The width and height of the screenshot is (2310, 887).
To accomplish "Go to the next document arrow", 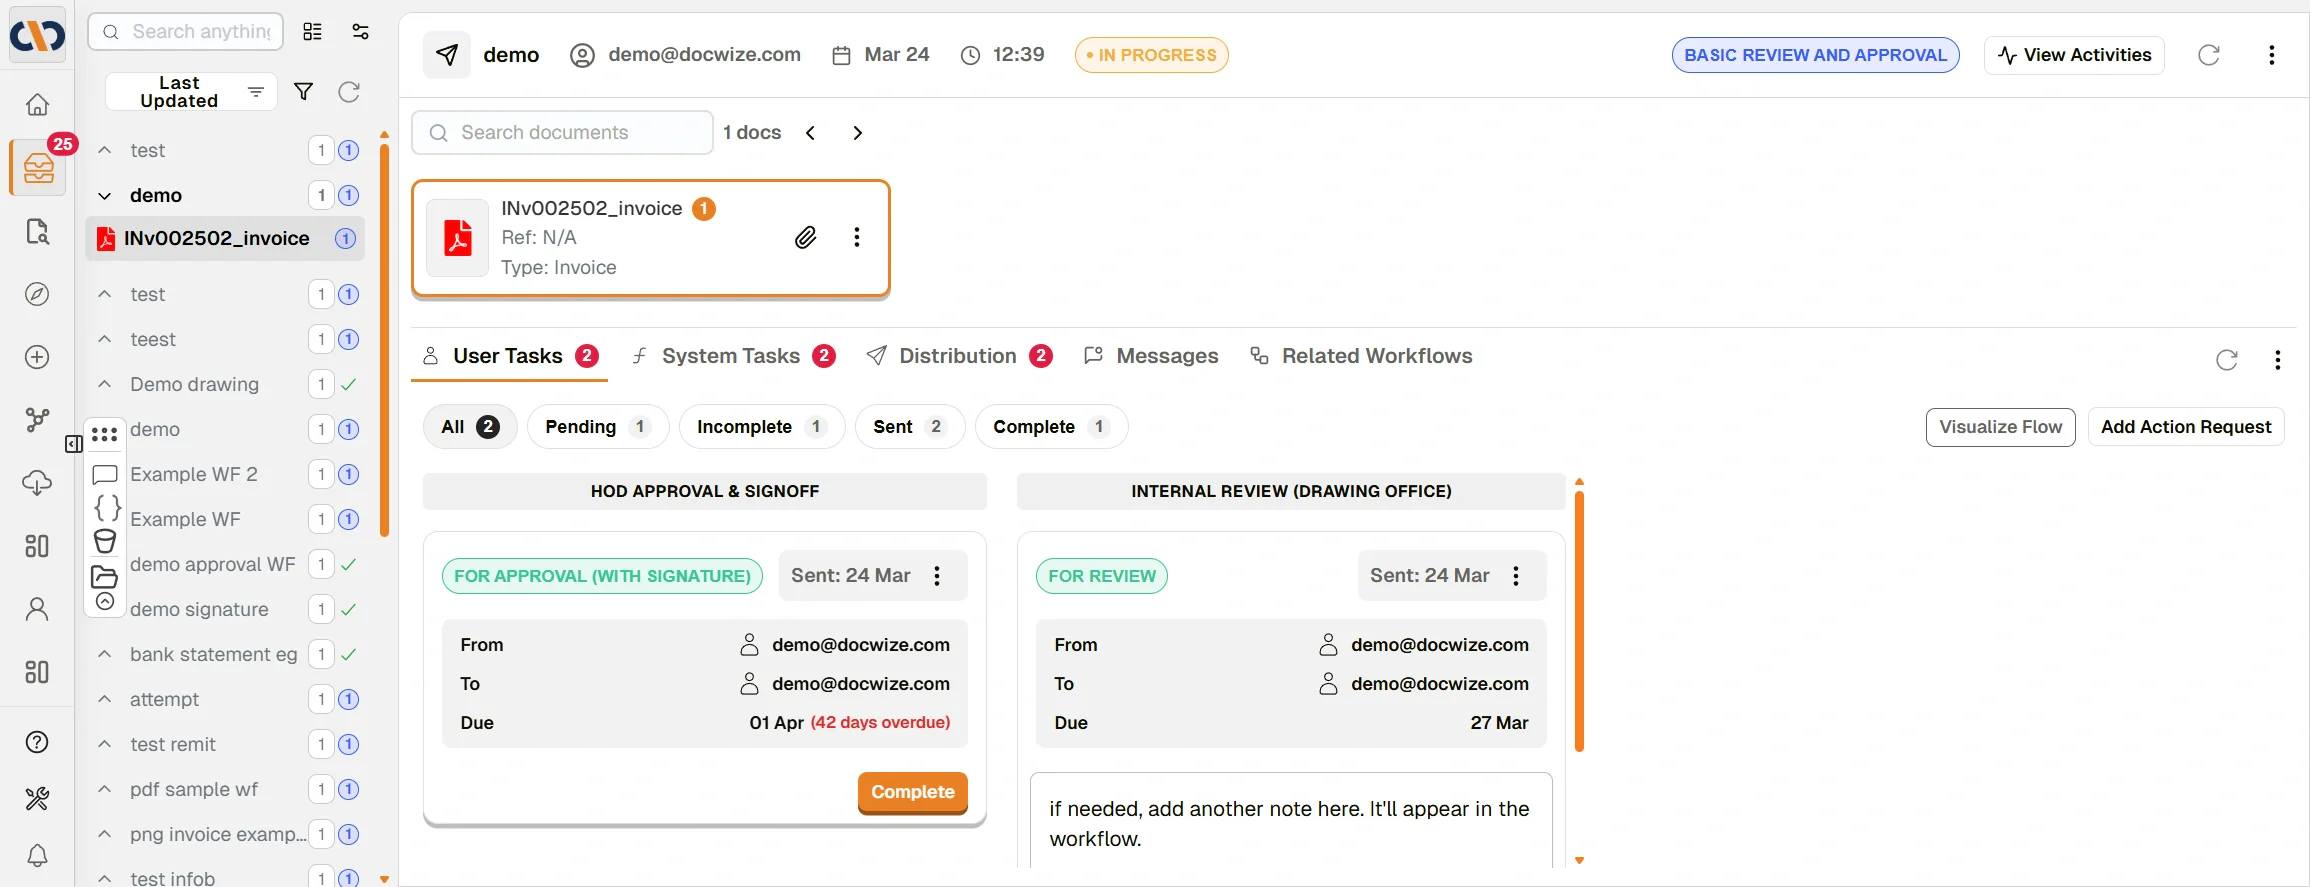I will click(857, 133).
